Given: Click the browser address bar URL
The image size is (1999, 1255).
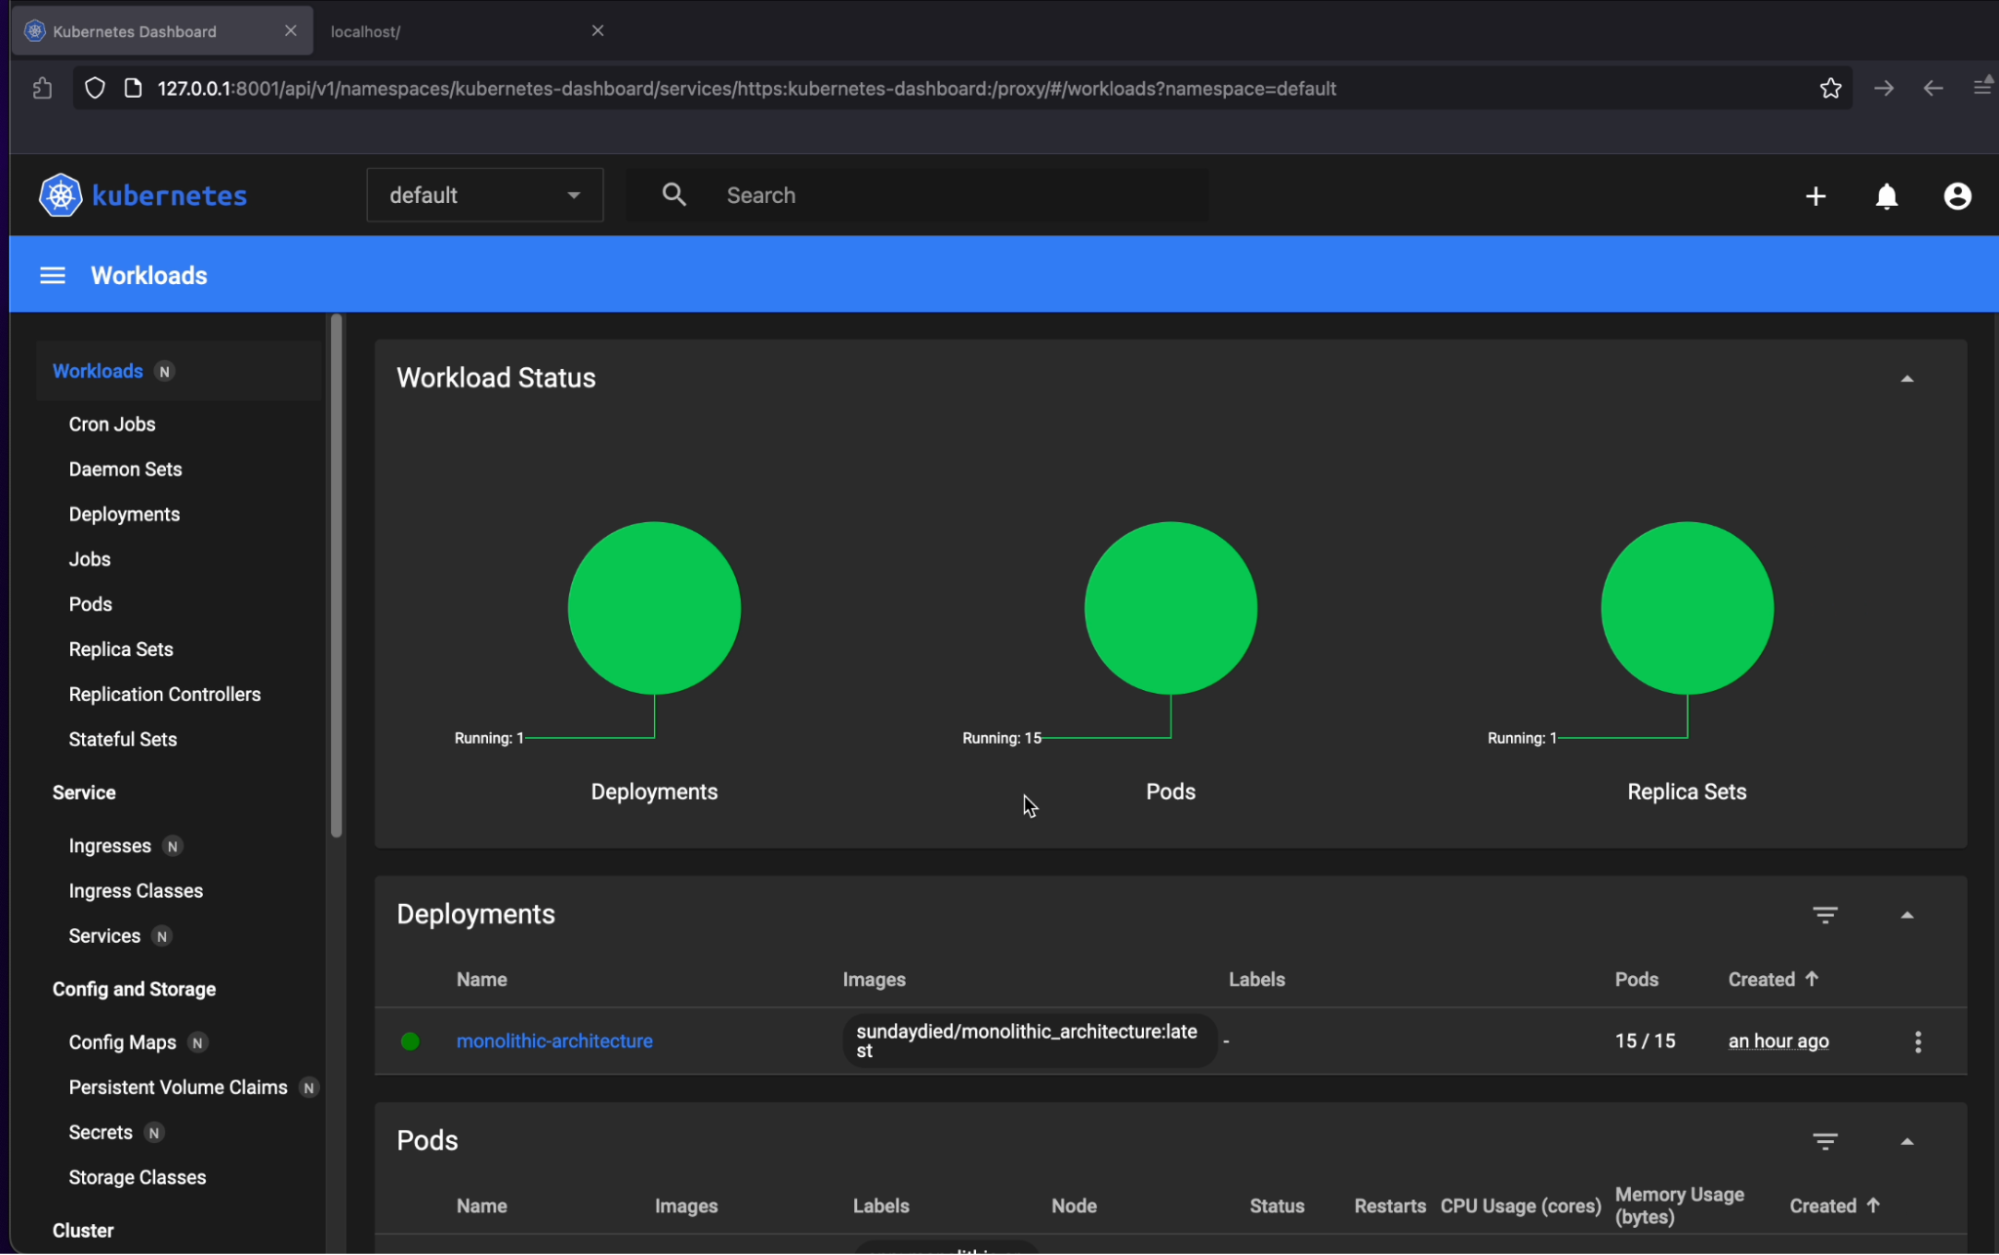Looking at the screenshot, I should coord(746,88).
